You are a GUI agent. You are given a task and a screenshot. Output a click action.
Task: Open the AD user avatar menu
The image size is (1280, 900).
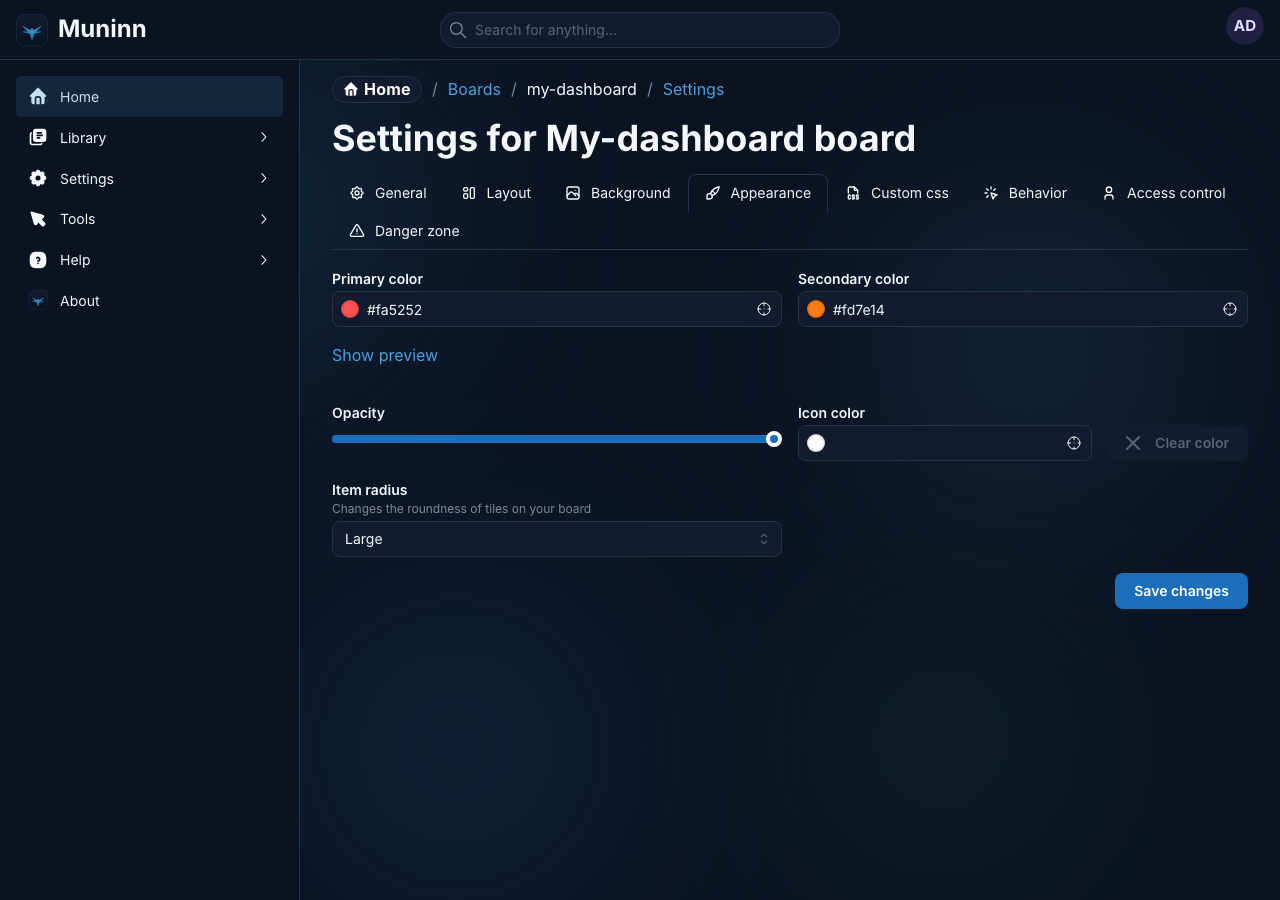(1245, 26)
